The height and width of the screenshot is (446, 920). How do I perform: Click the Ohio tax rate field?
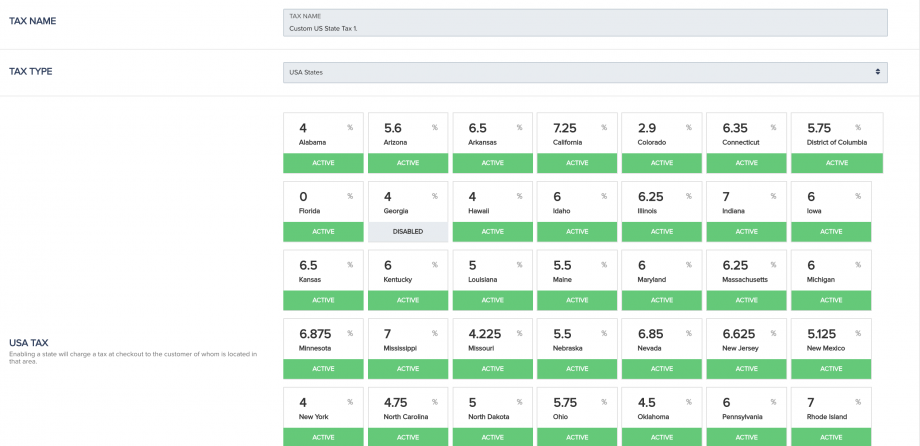(x=567, y=402)
